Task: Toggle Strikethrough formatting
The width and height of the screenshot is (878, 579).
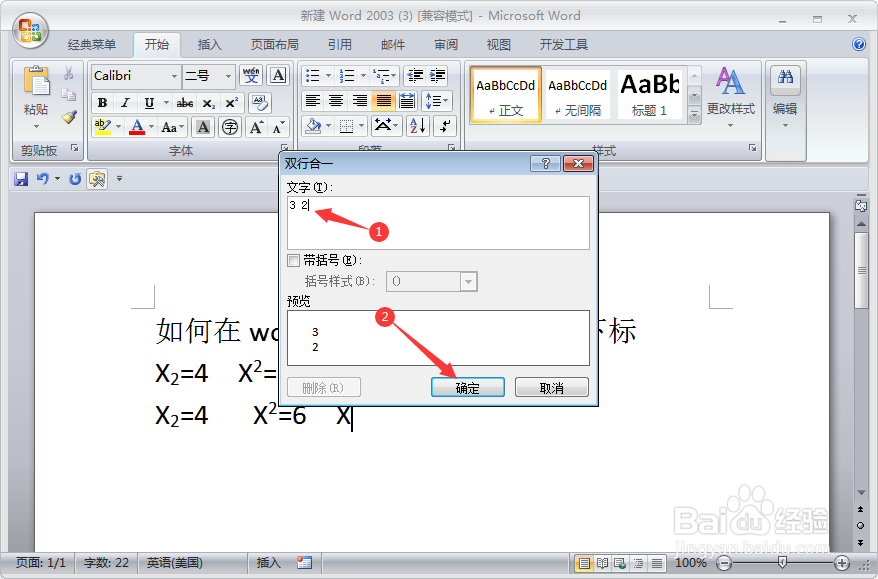Action: coord(185,103)
